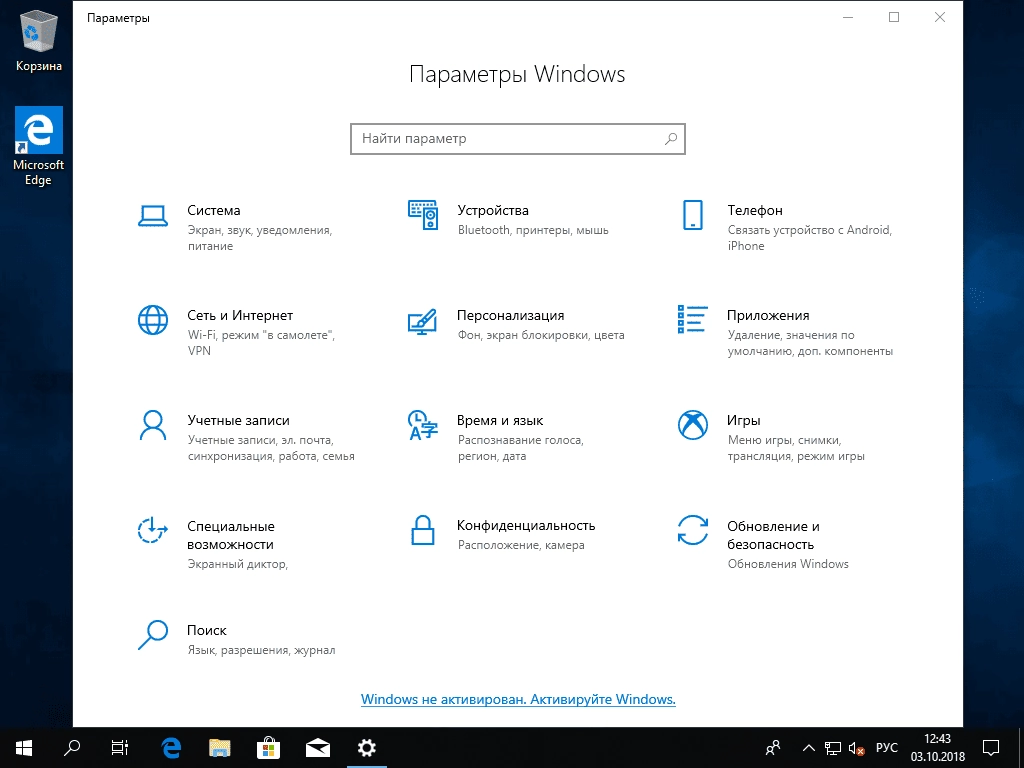This screenshot has width=1024, height=768.
Task: Open the Учетные записи title
Action: pyautogui.click(x=238, y=421)
